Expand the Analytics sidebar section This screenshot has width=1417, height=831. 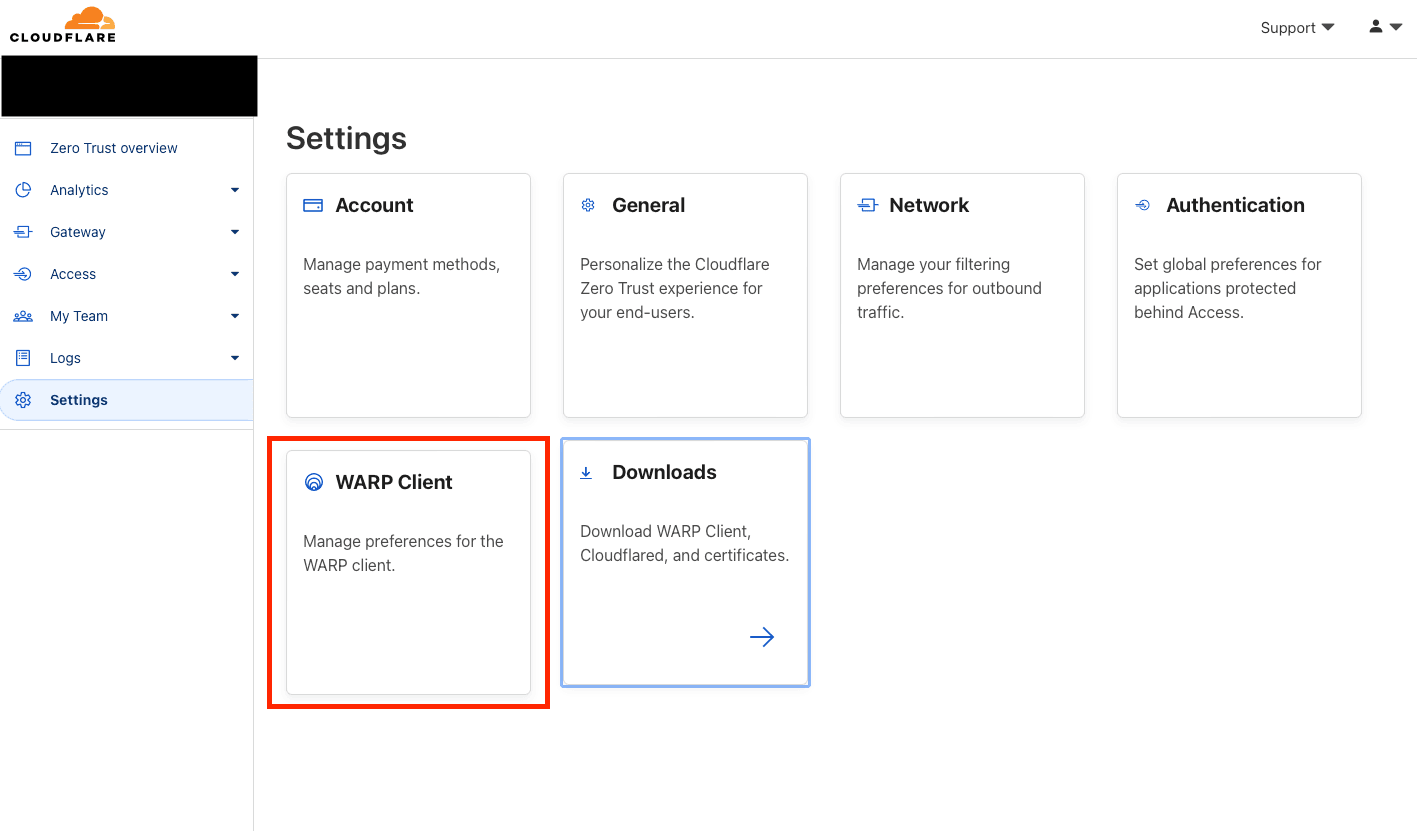(235, 190)
